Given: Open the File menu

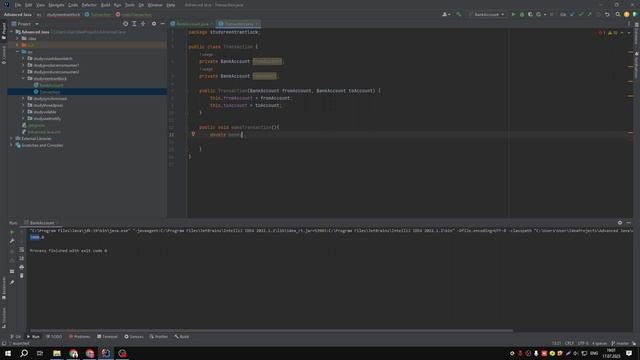Looking at the screenshot, I should (x=18, y=5).
